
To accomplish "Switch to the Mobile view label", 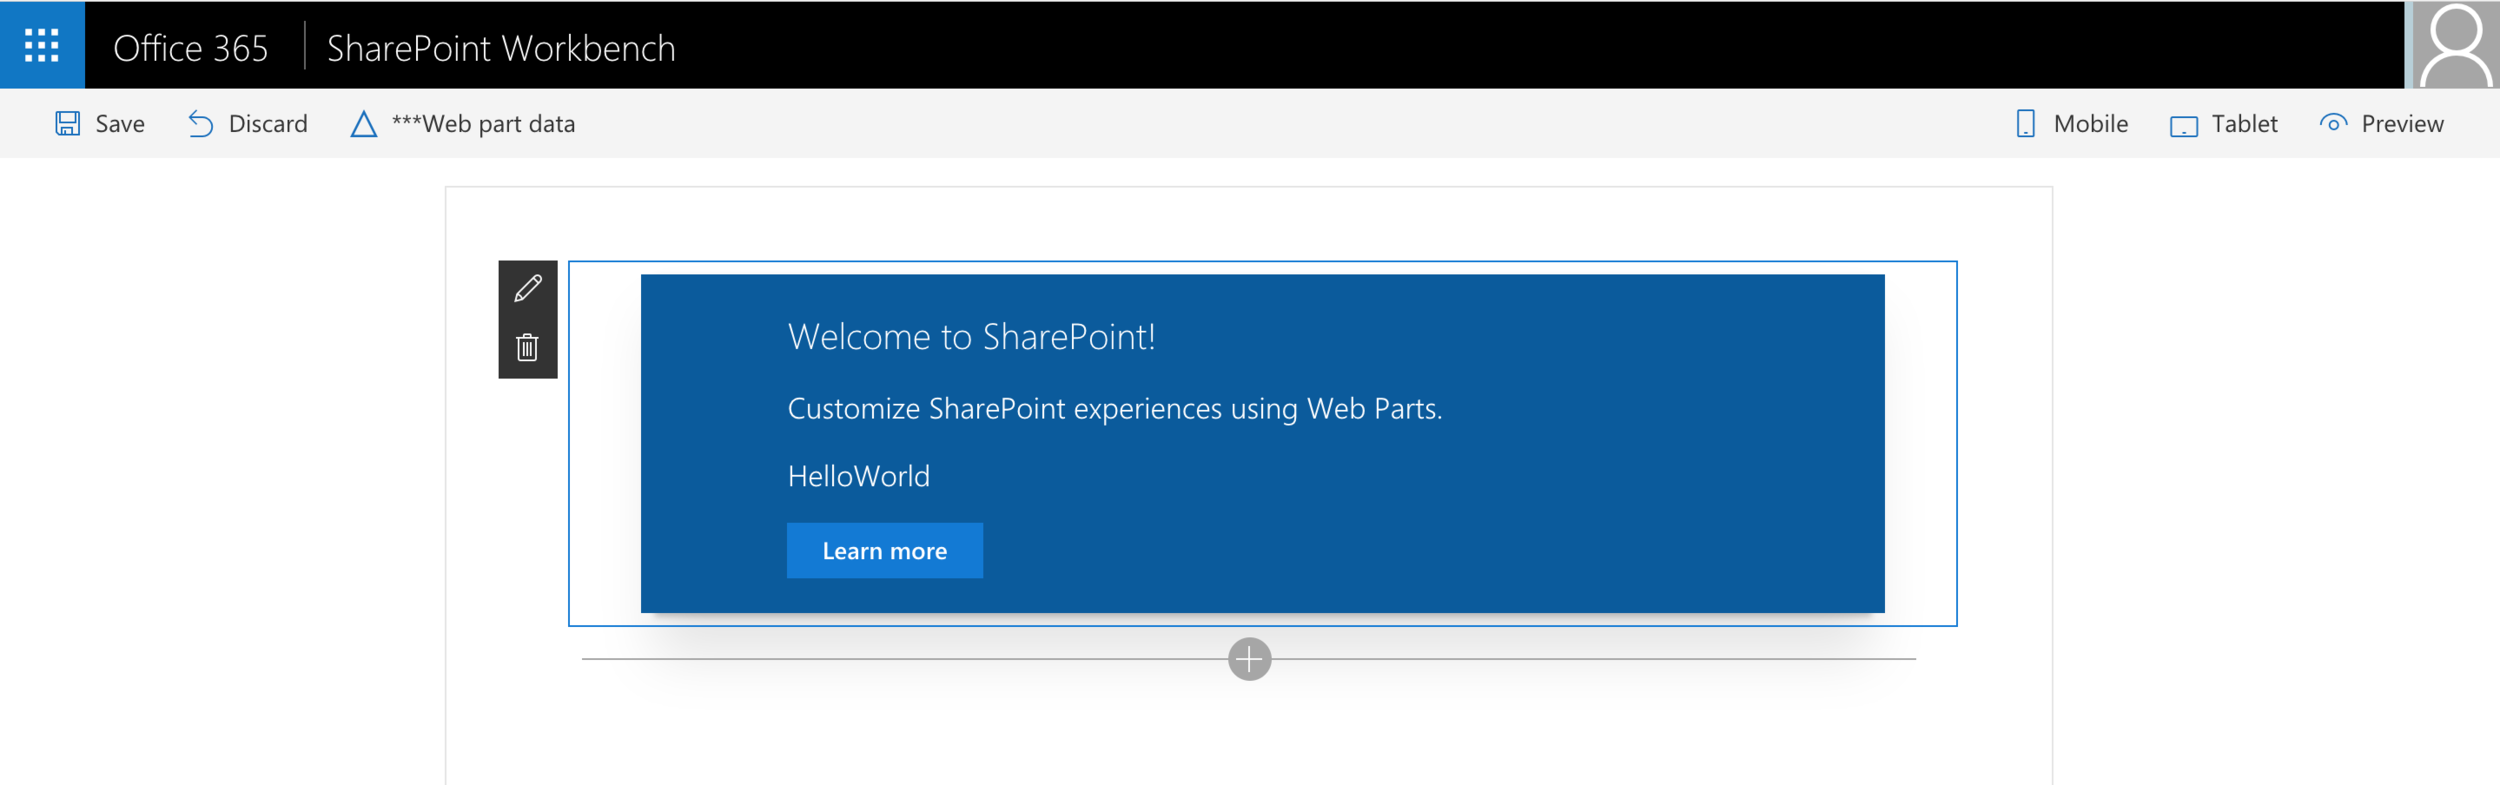I will tap(2091, 123).
